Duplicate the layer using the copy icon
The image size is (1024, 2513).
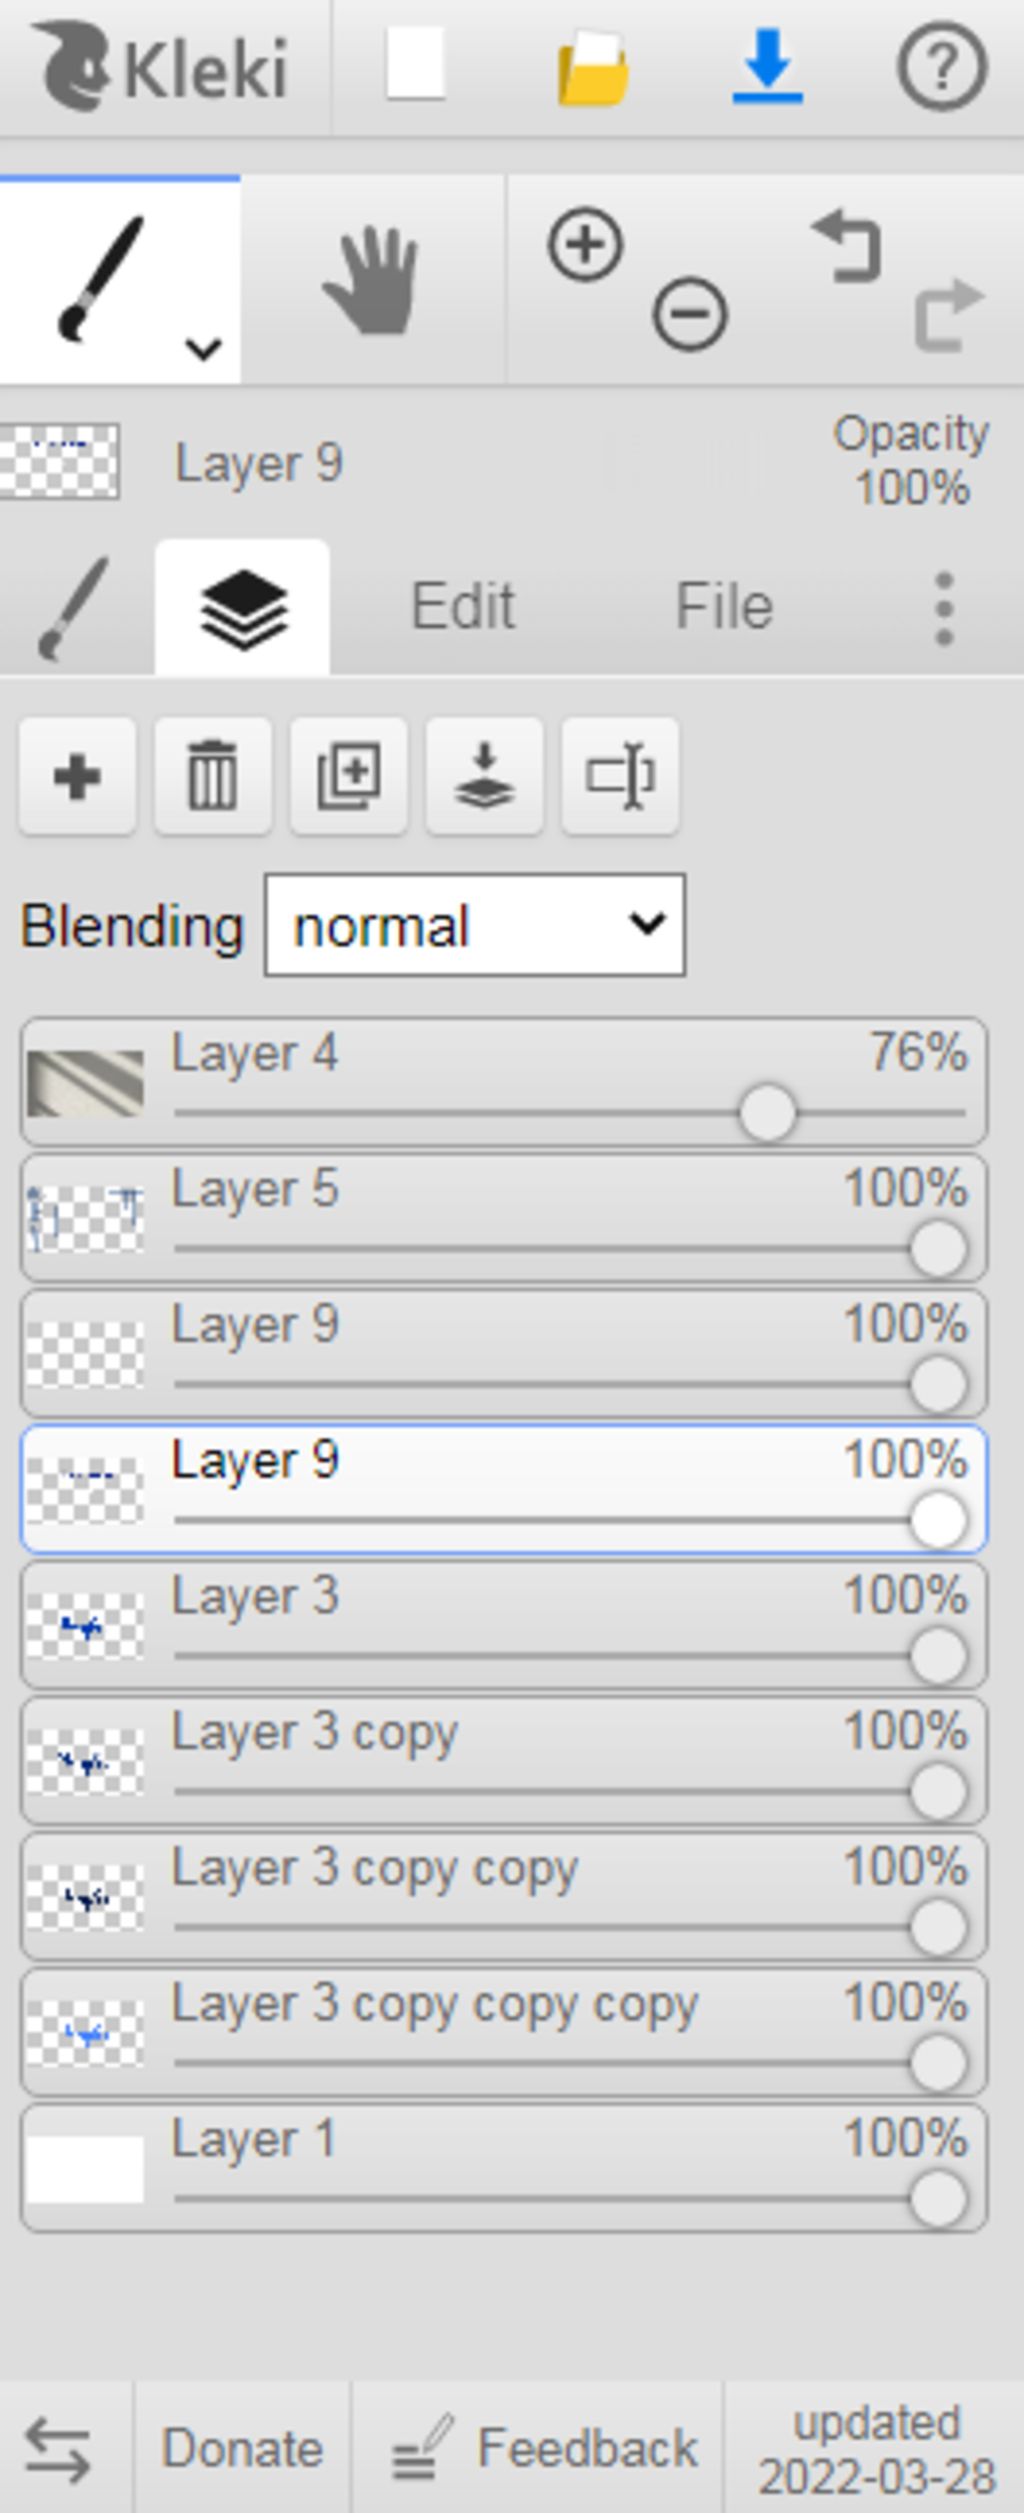349,775
